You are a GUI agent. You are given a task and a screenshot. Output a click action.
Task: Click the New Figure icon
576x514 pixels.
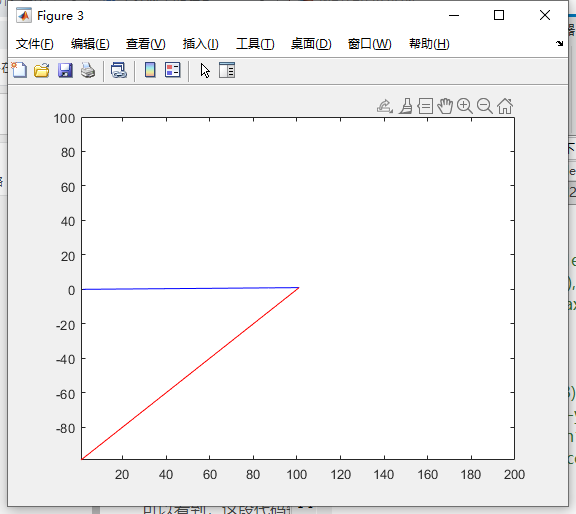click(19, 70)
